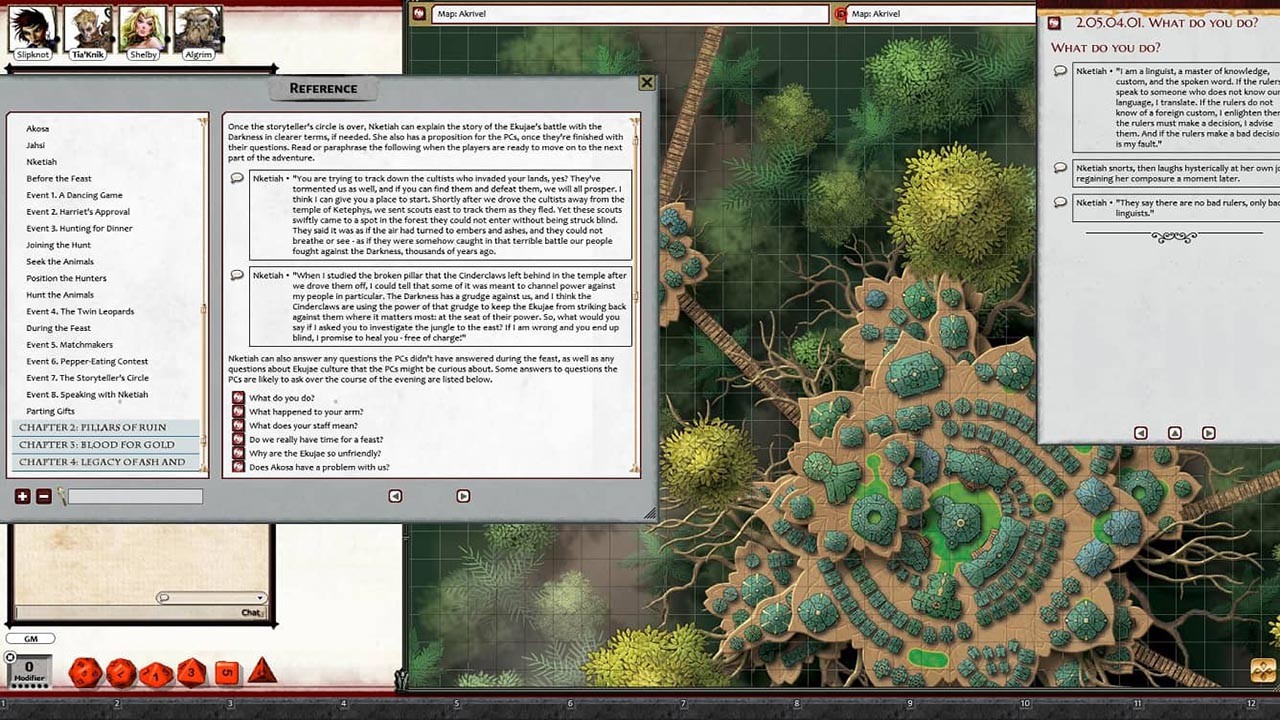The height and width of the screenshot is (720, 1280).
Task: Roll the d12 die
Action: (120, 672)
